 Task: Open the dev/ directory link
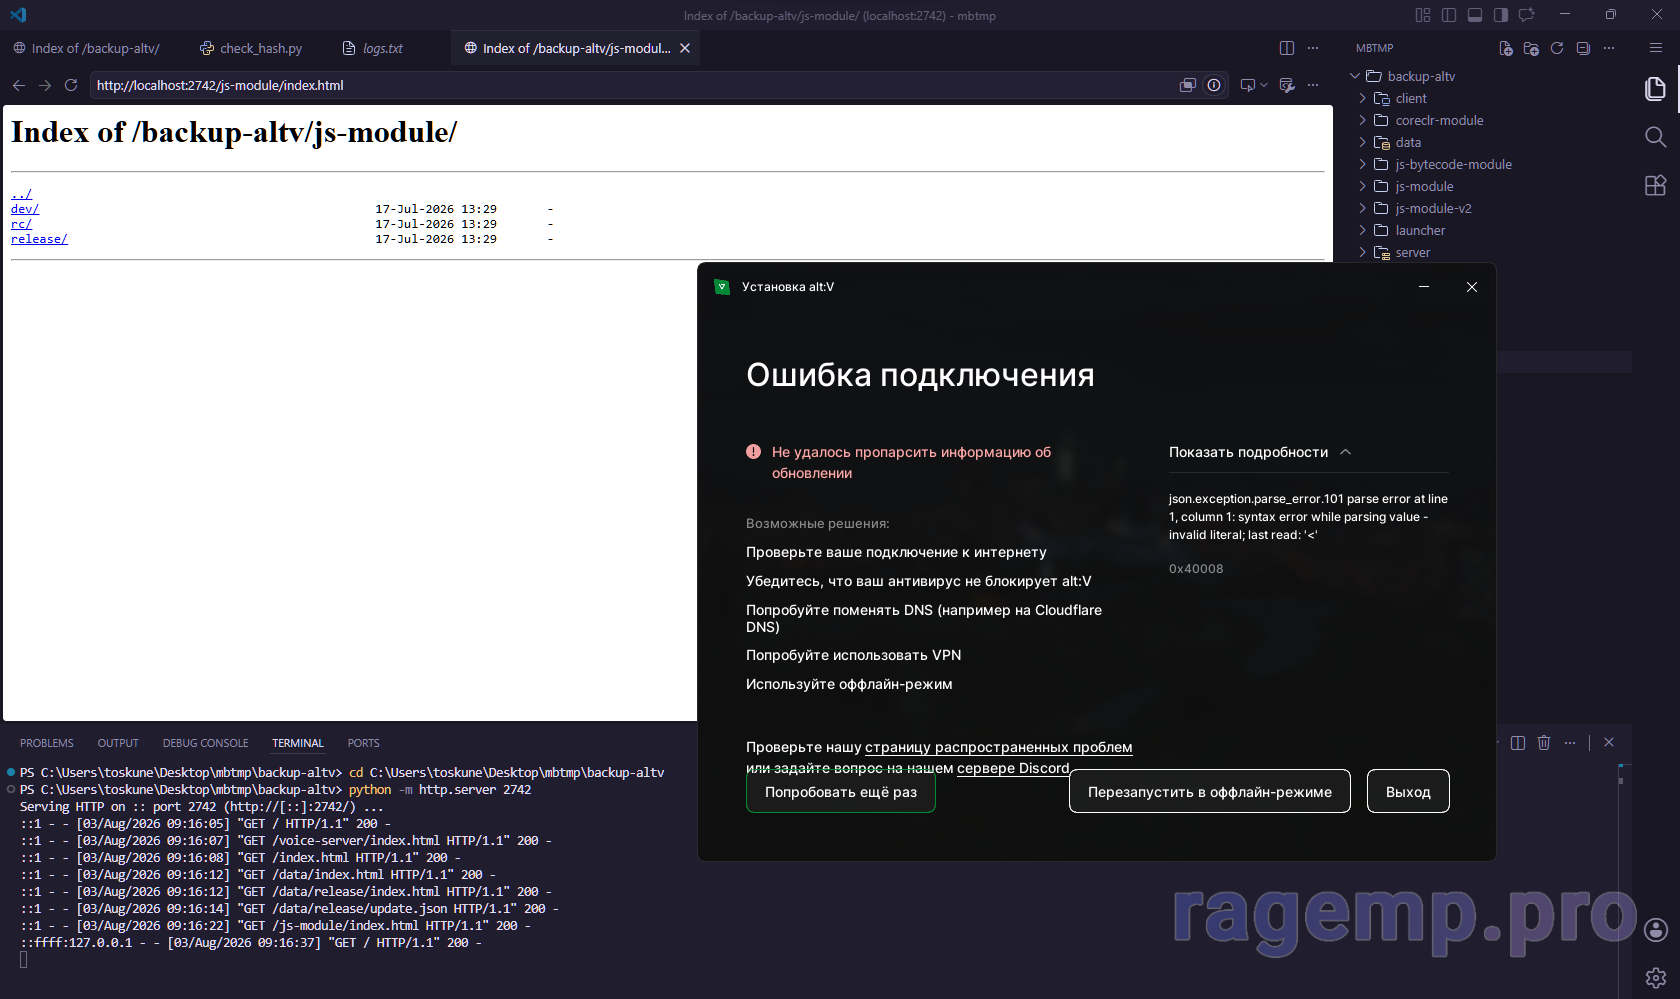[x=25, y=209]
